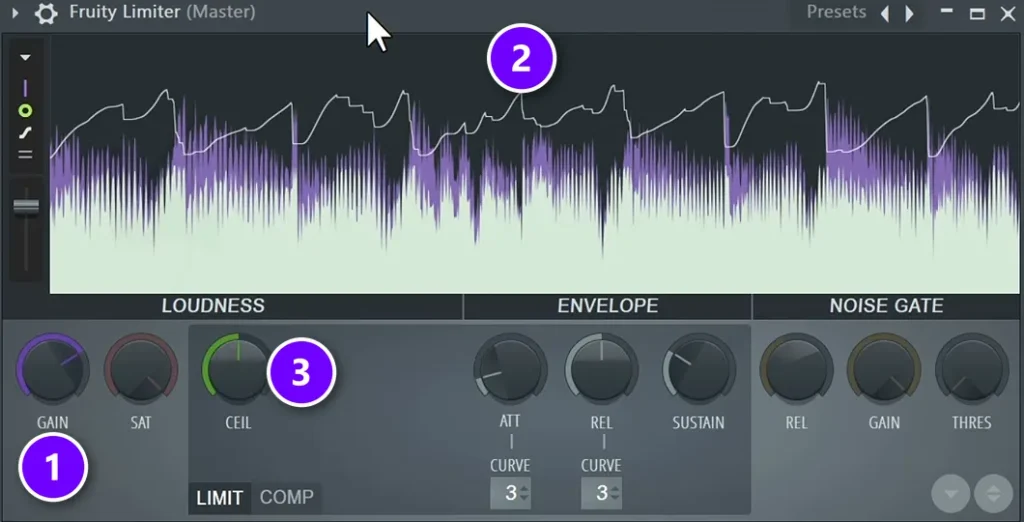Click the ENVELOPE section header
1024x522 pixels.
coord(607,306)
